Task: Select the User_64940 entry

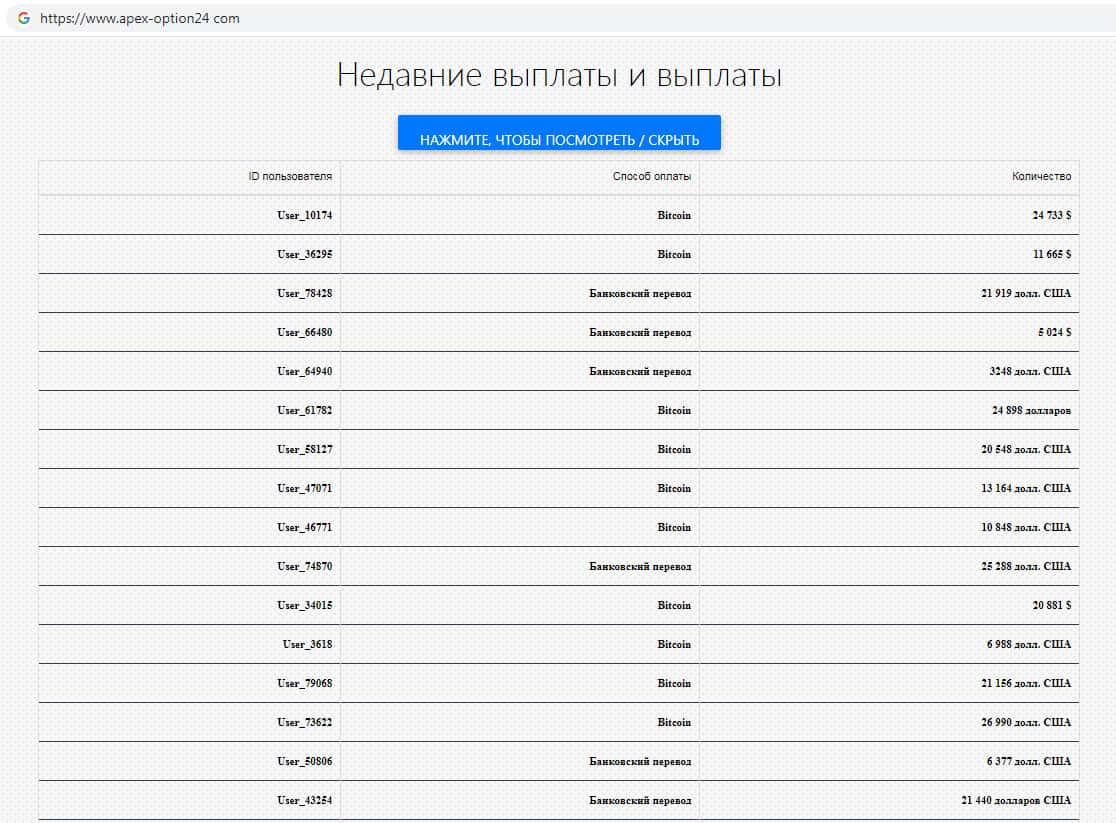Action: point(304,372)
